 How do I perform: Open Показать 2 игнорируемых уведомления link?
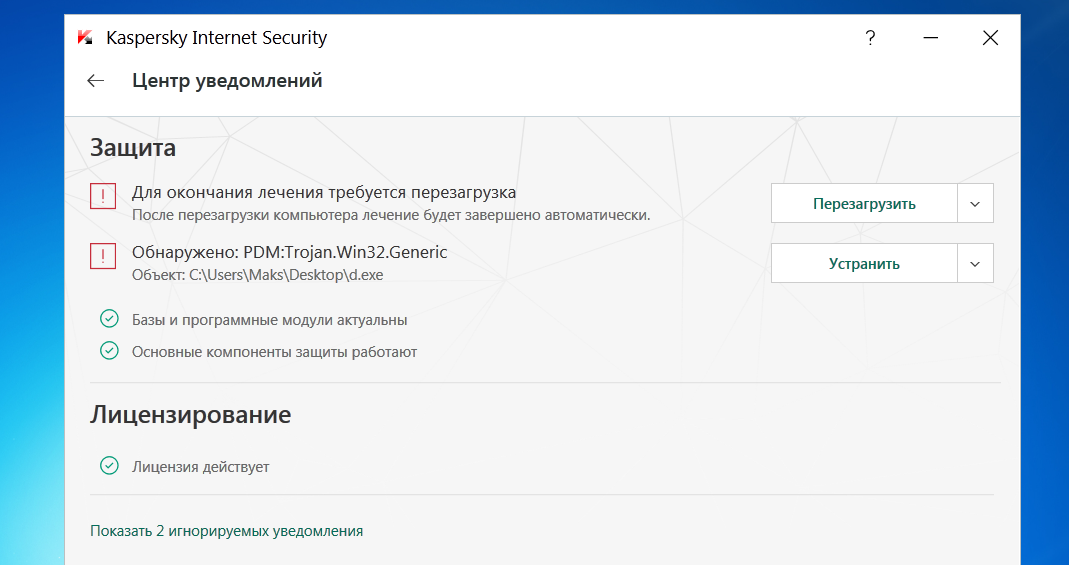click(226, 531)
